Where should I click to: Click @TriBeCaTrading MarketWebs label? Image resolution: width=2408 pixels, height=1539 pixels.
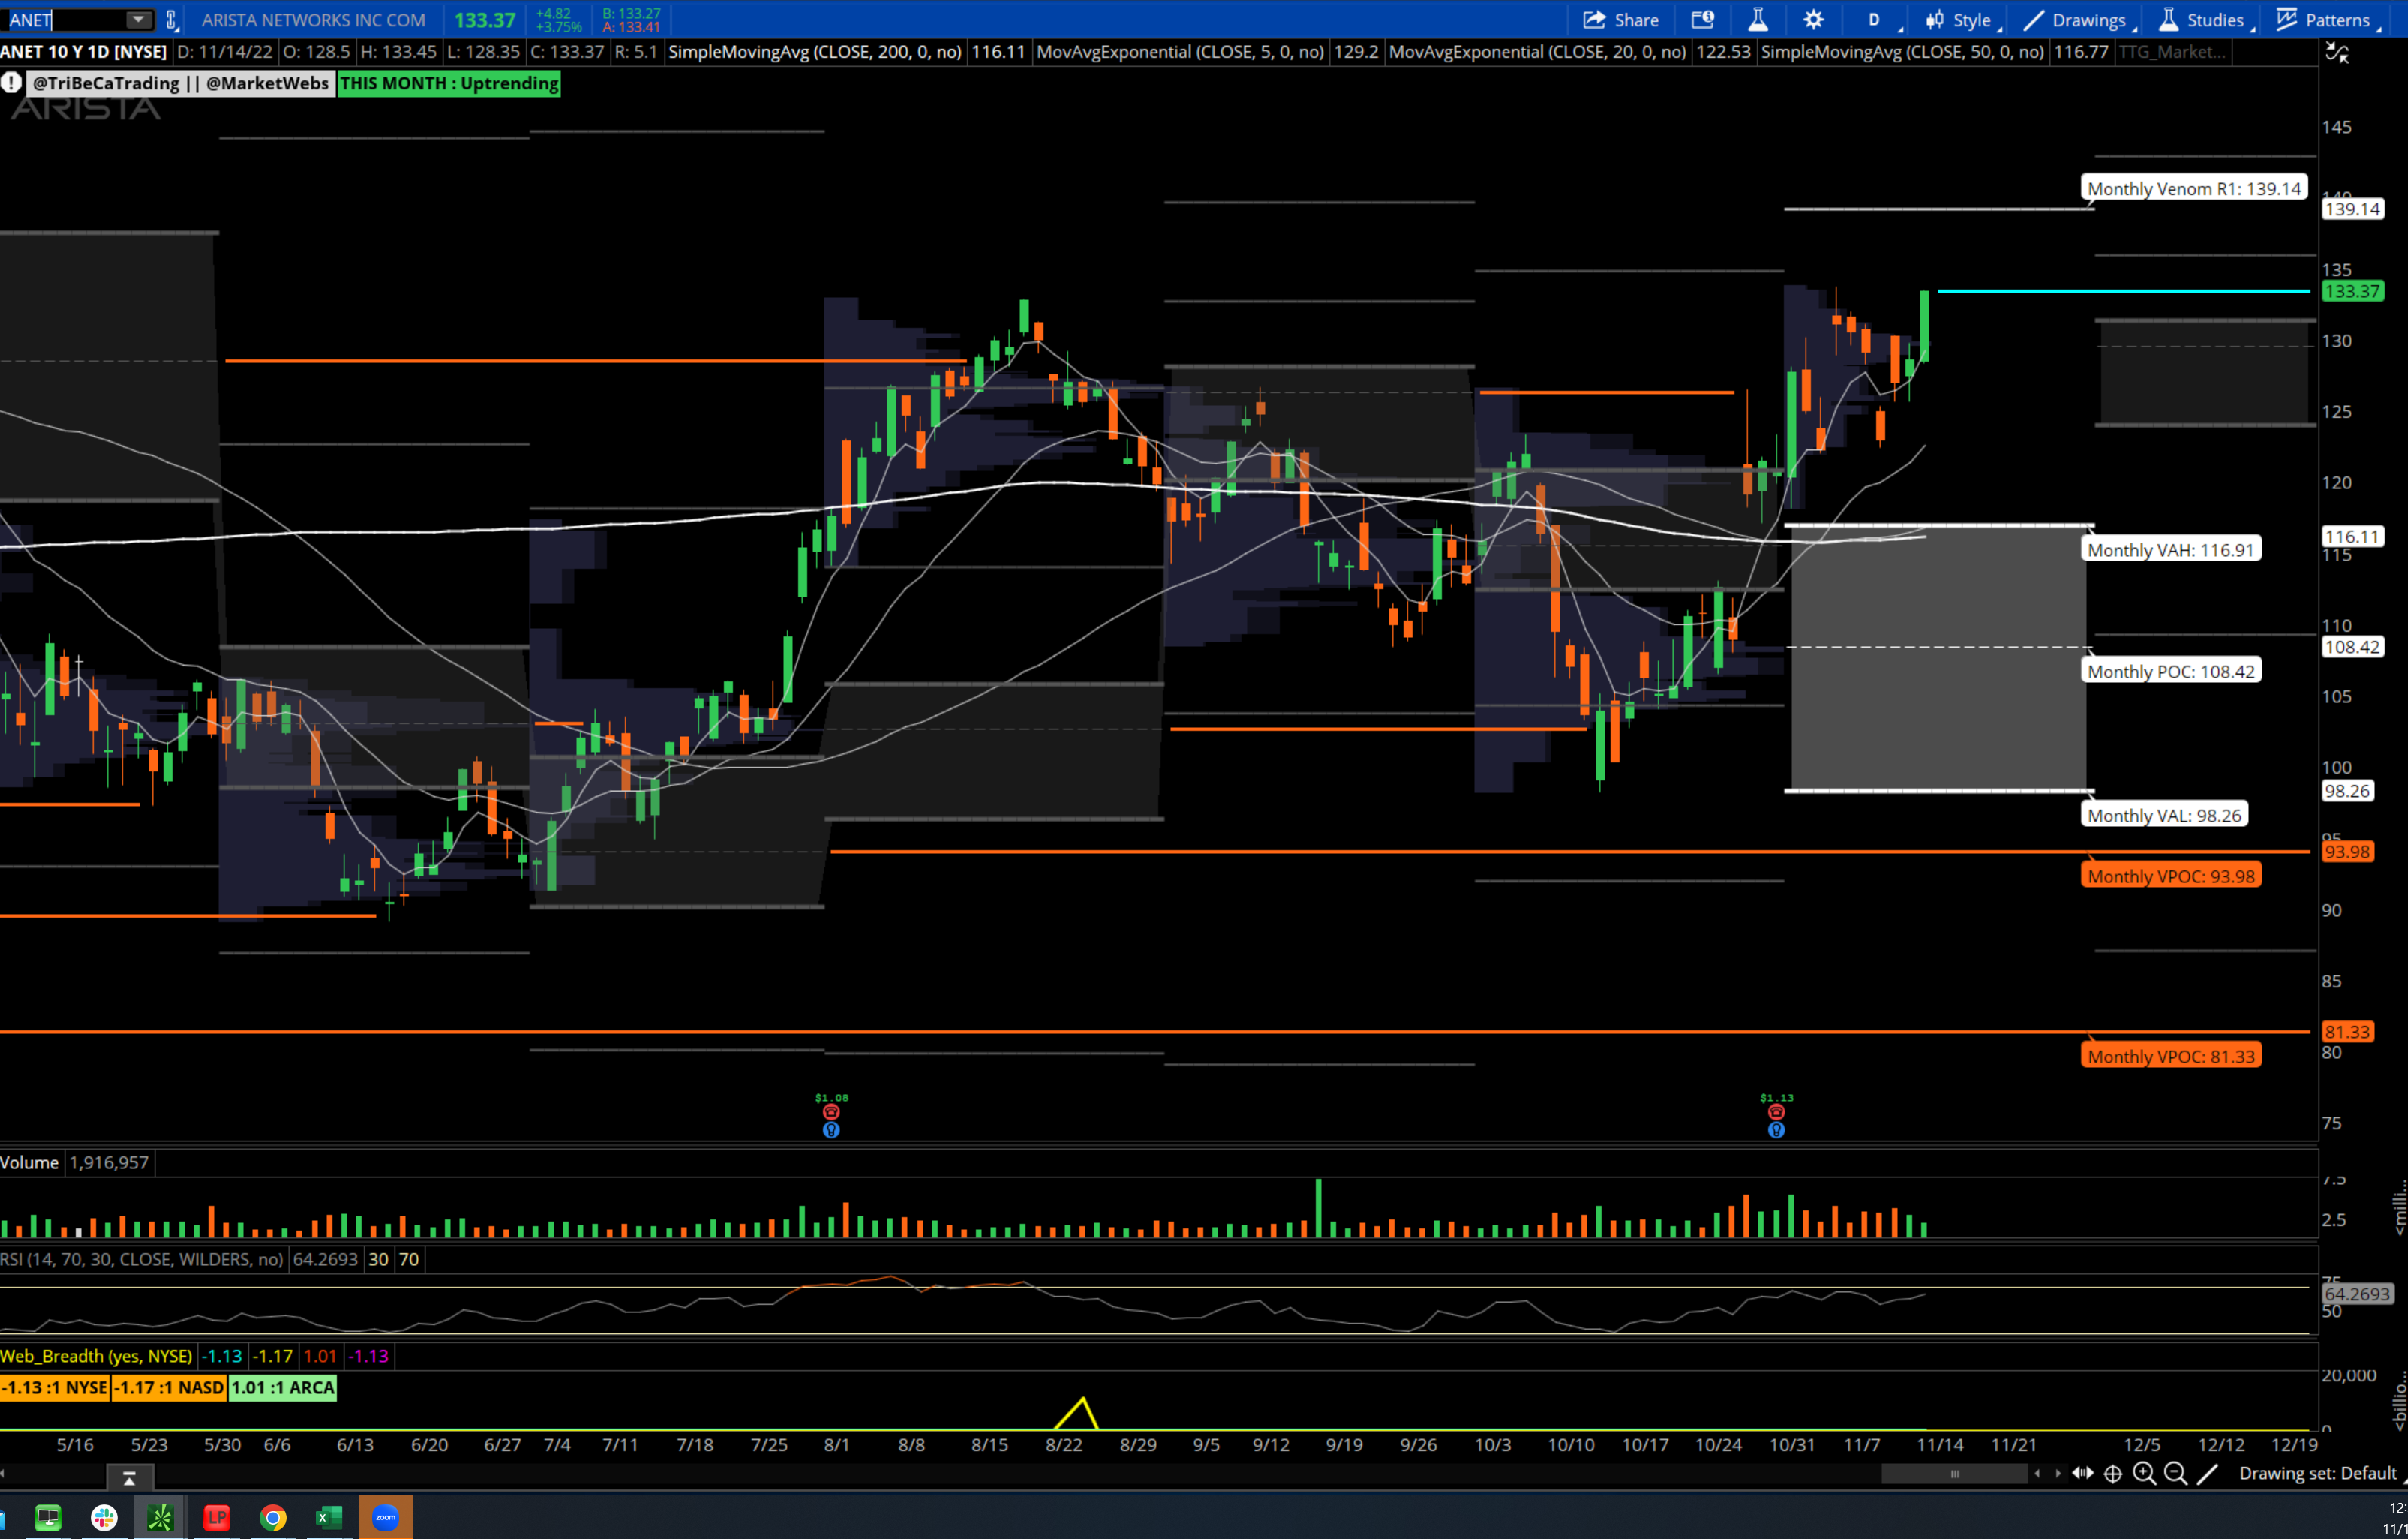[180, 83]
